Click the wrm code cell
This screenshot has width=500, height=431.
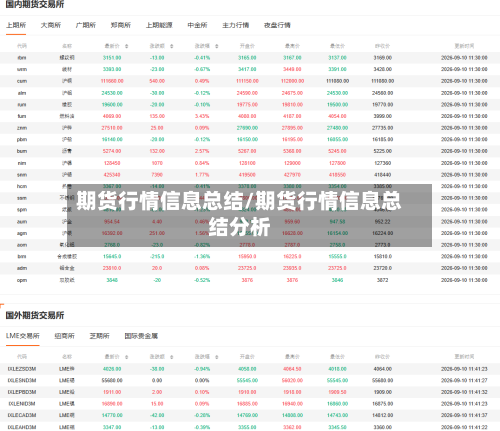coord(22,69)
